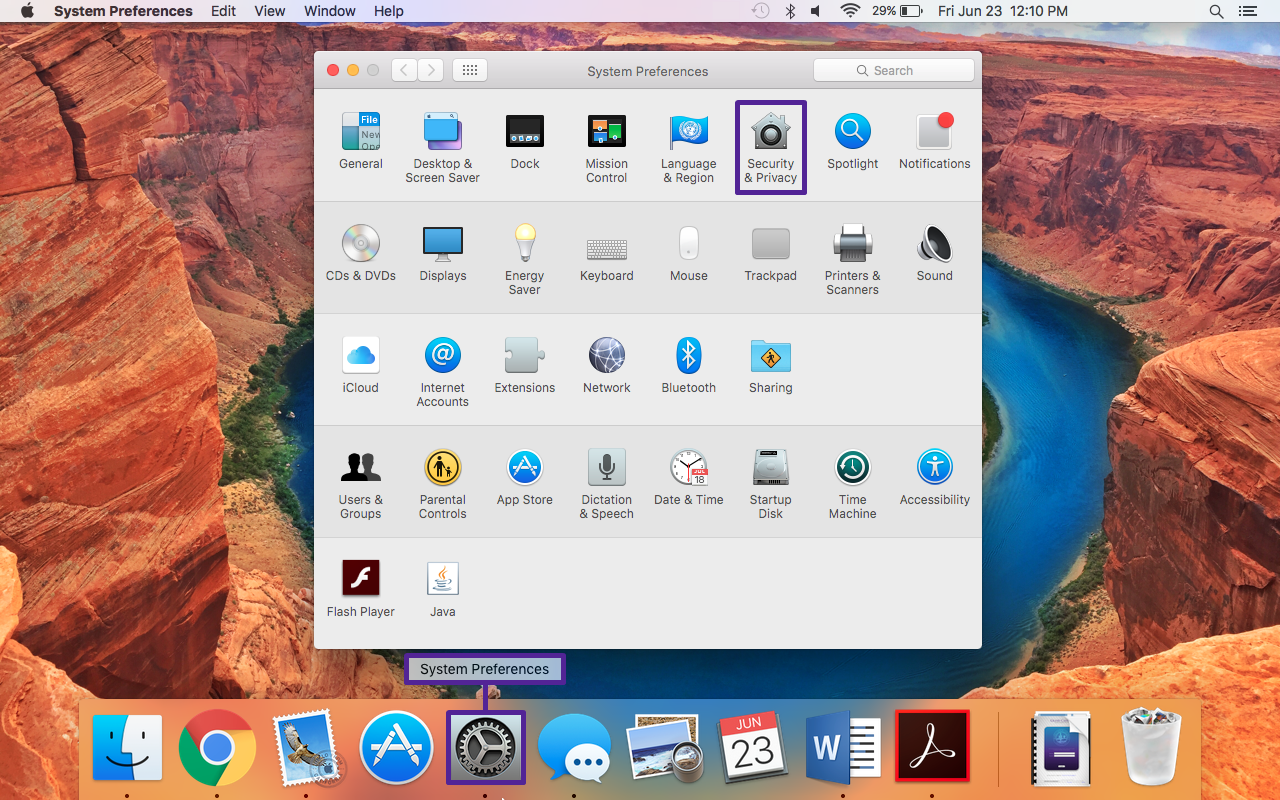The height and width of the screenshot is (800, 1280).
Task: Open the Dock preferences pane
Action: pos(525,142)
